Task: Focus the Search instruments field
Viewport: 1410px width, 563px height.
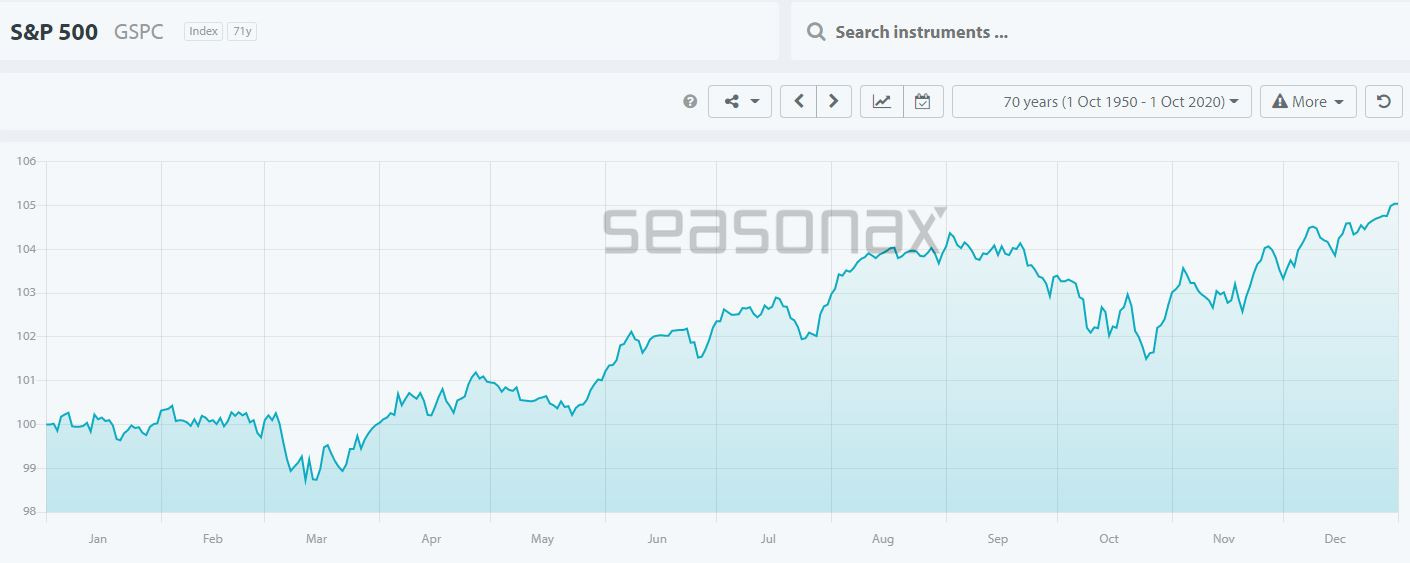Action: tap(1100, 32)
